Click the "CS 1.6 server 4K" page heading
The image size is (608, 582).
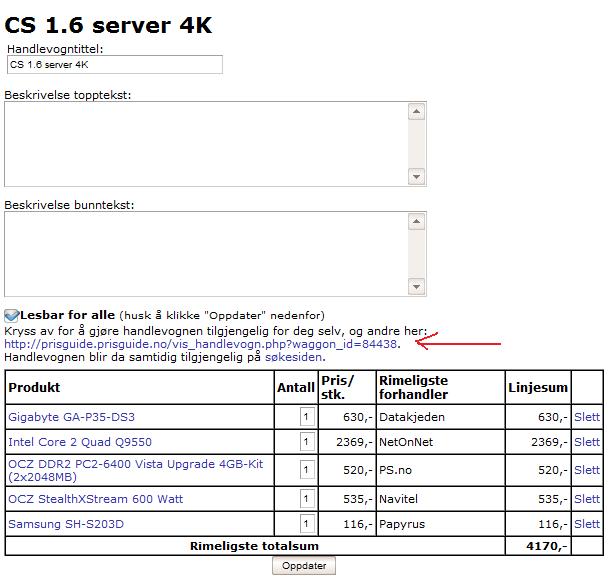click(108, 26)
